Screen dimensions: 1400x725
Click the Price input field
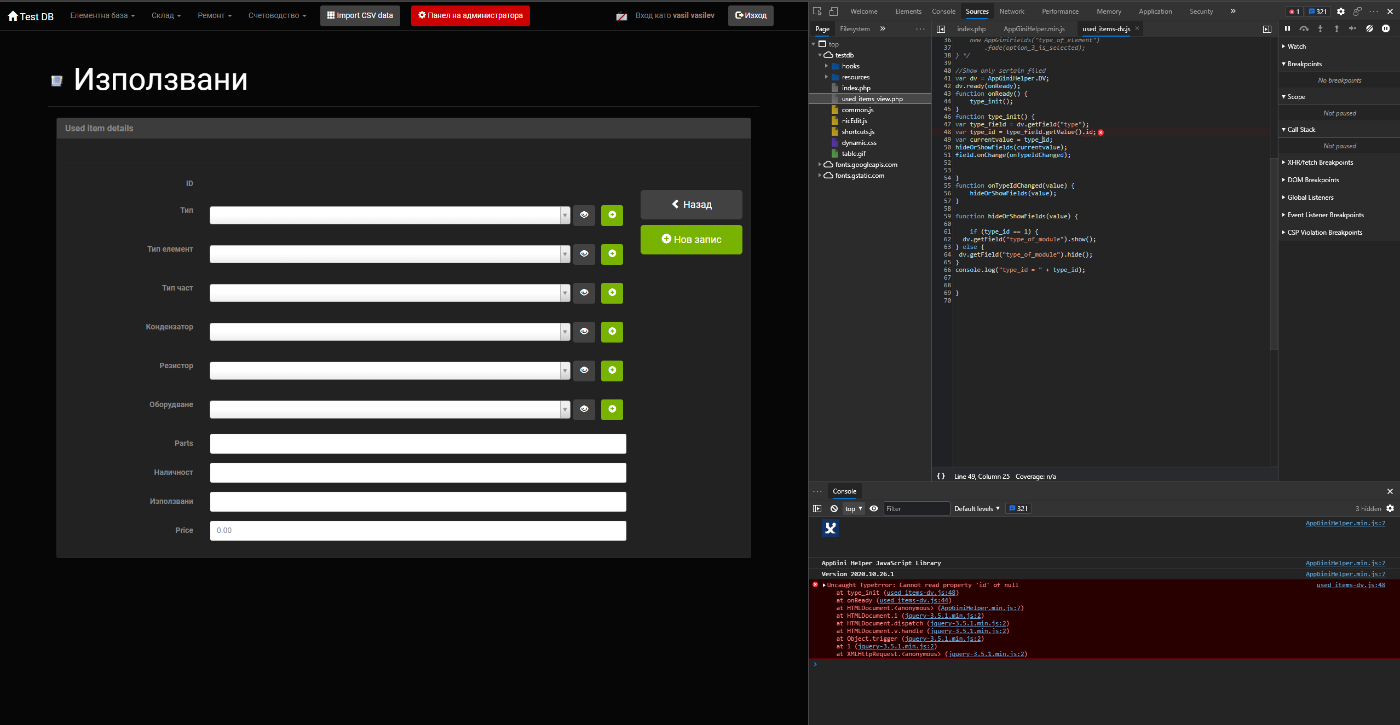[x=418, y=530]
